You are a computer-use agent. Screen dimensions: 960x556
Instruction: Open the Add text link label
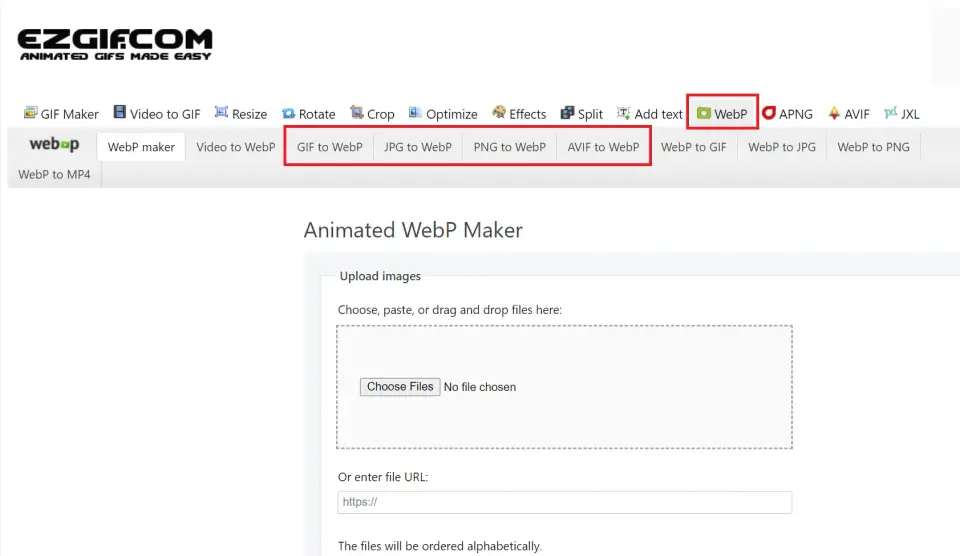pyautogui.click(x=658, y=115)
